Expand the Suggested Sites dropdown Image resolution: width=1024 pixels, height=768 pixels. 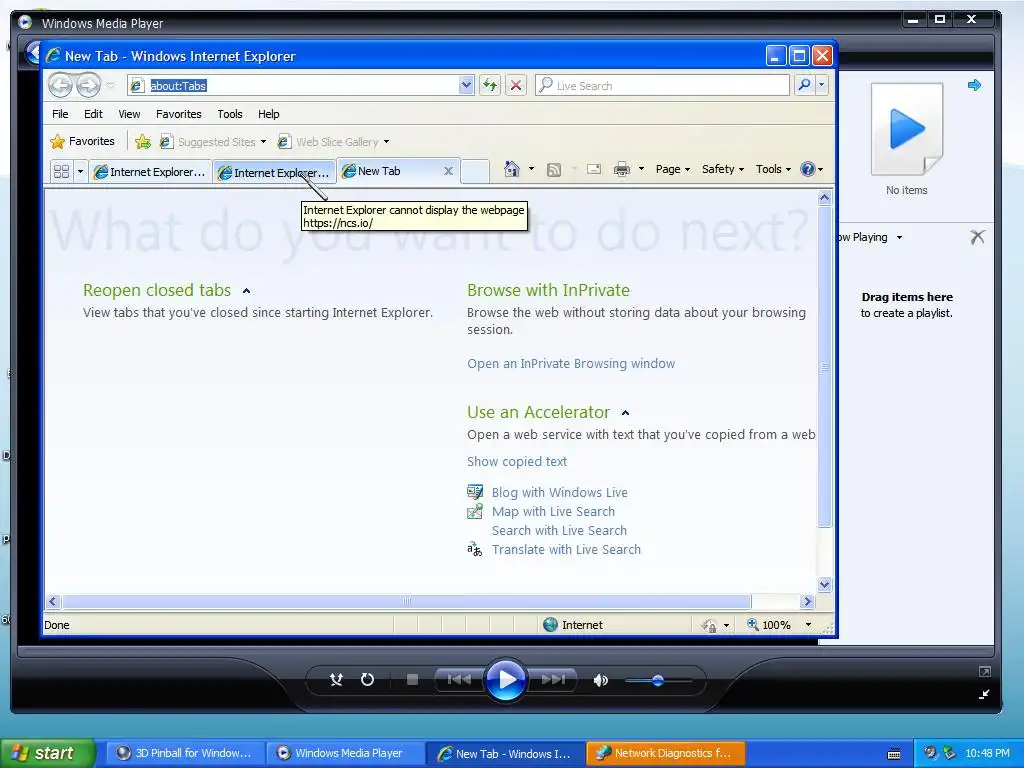coord(263,142)
